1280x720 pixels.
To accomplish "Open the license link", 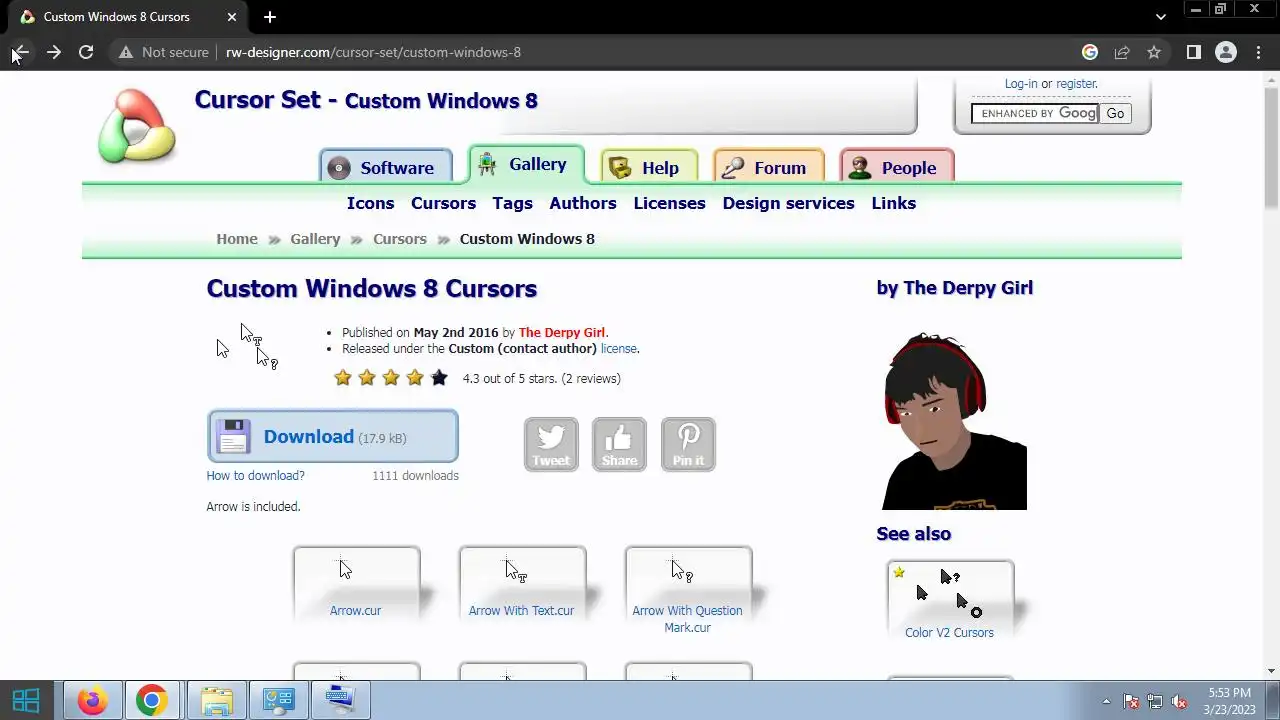I will pyautogui.click(x=618, y=349).
